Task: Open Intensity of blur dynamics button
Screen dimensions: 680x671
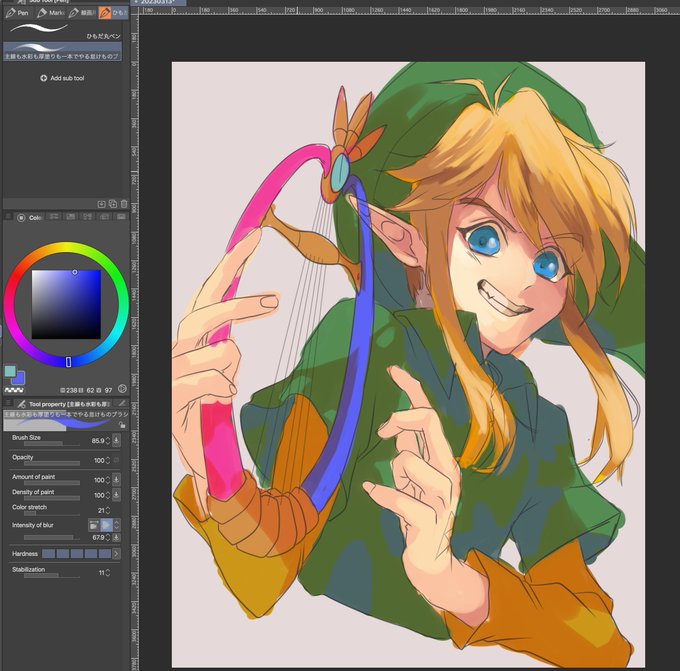Action: click(116, 537)
